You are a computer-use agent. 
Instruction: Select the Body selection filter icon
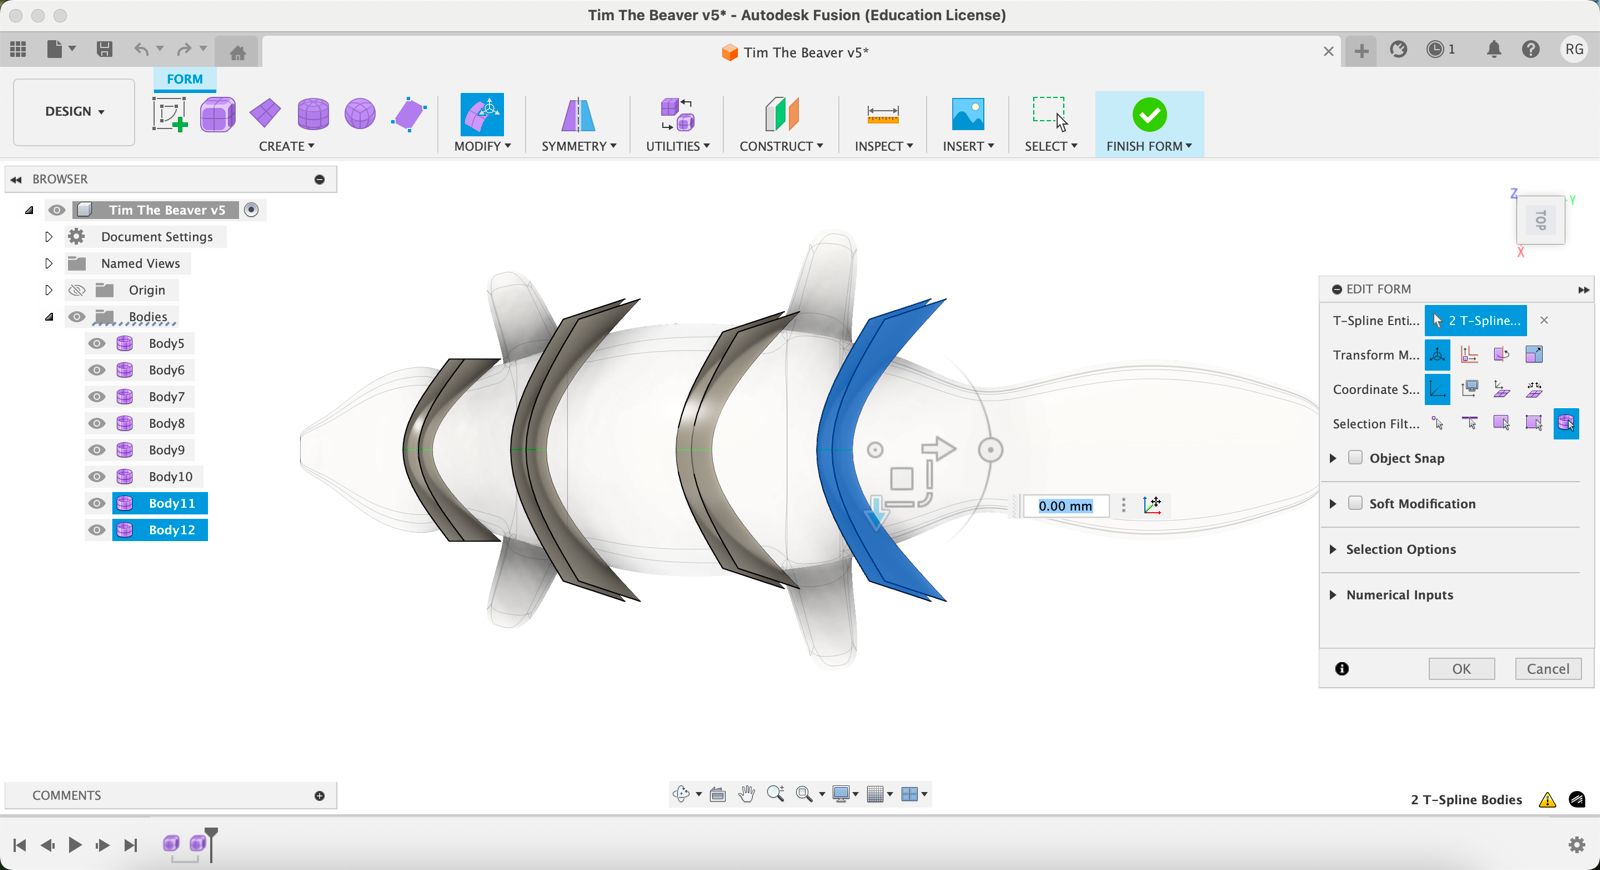tap(1565, 423)
